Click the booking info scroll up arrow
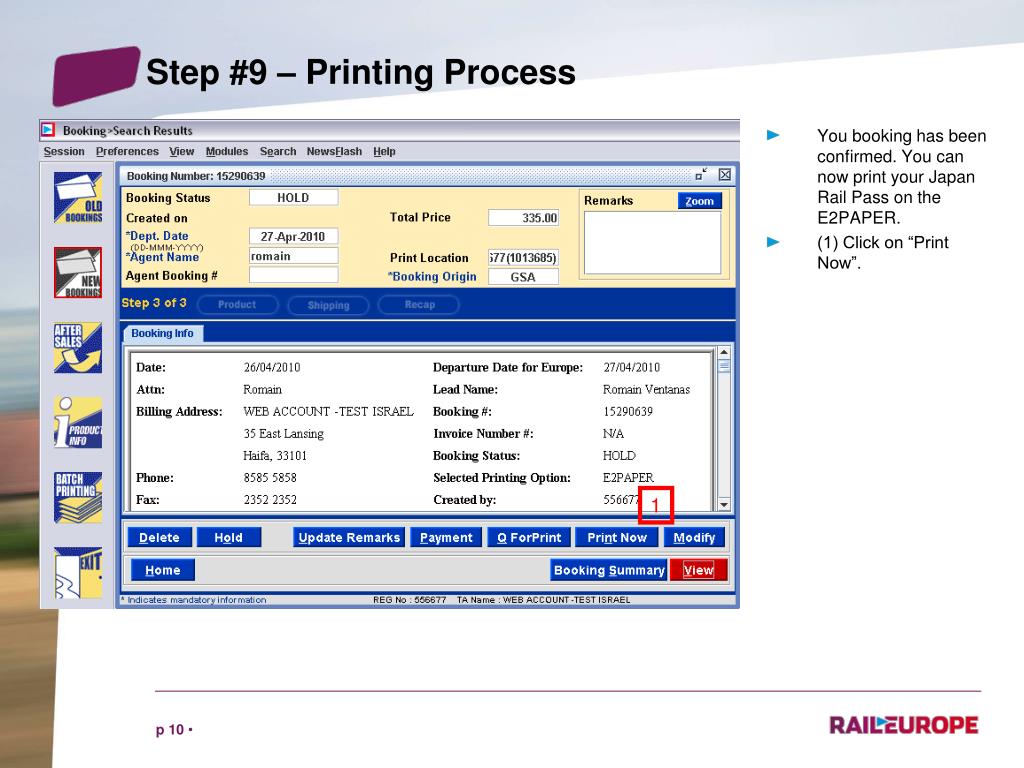The height and width of the screenshot is (768, 1024). 724,353
